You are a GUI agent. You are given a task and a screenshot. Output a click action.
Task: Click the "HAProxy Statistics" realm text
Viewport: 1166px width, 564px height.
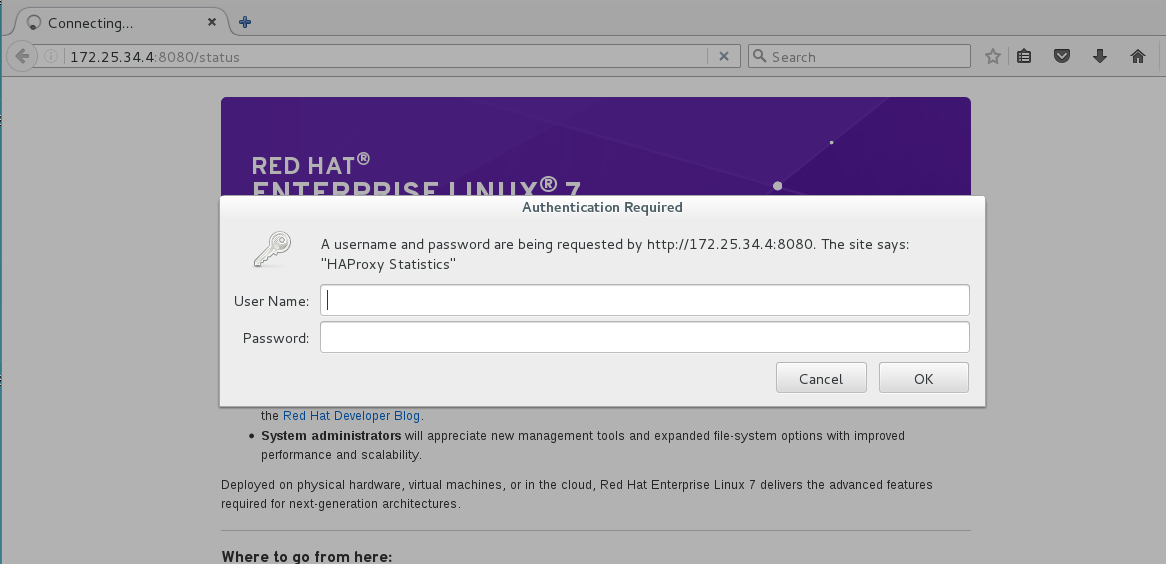coord(388,264)
